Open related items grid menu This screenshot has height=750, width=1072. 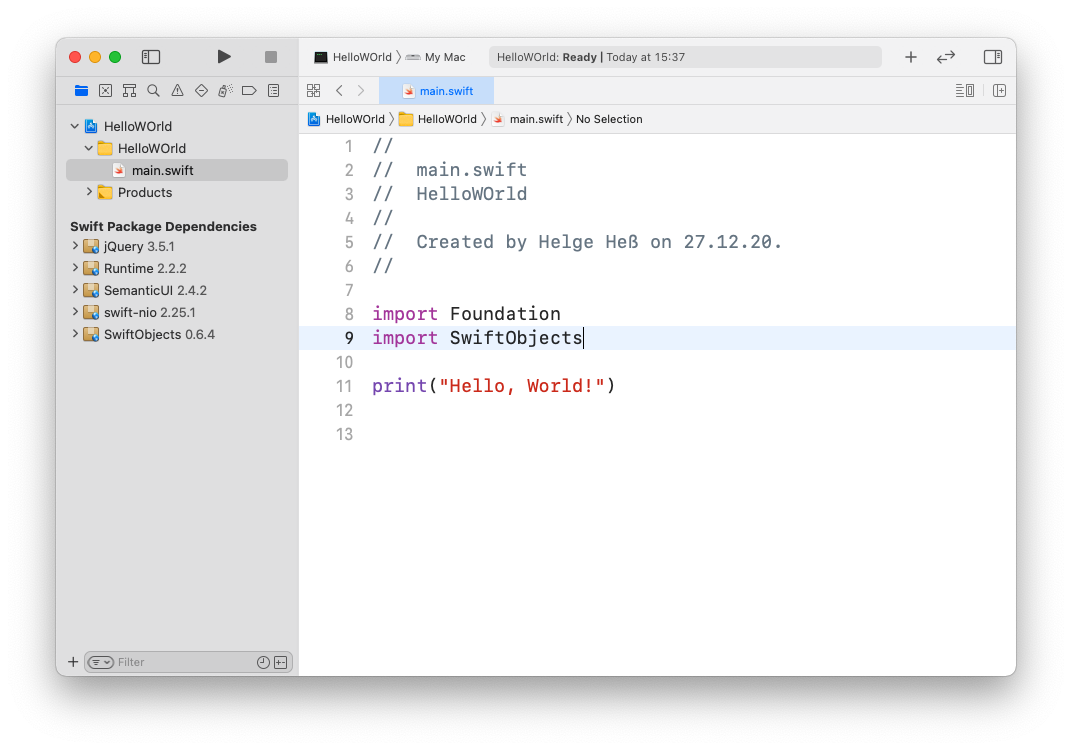click(x=313, y=90)
